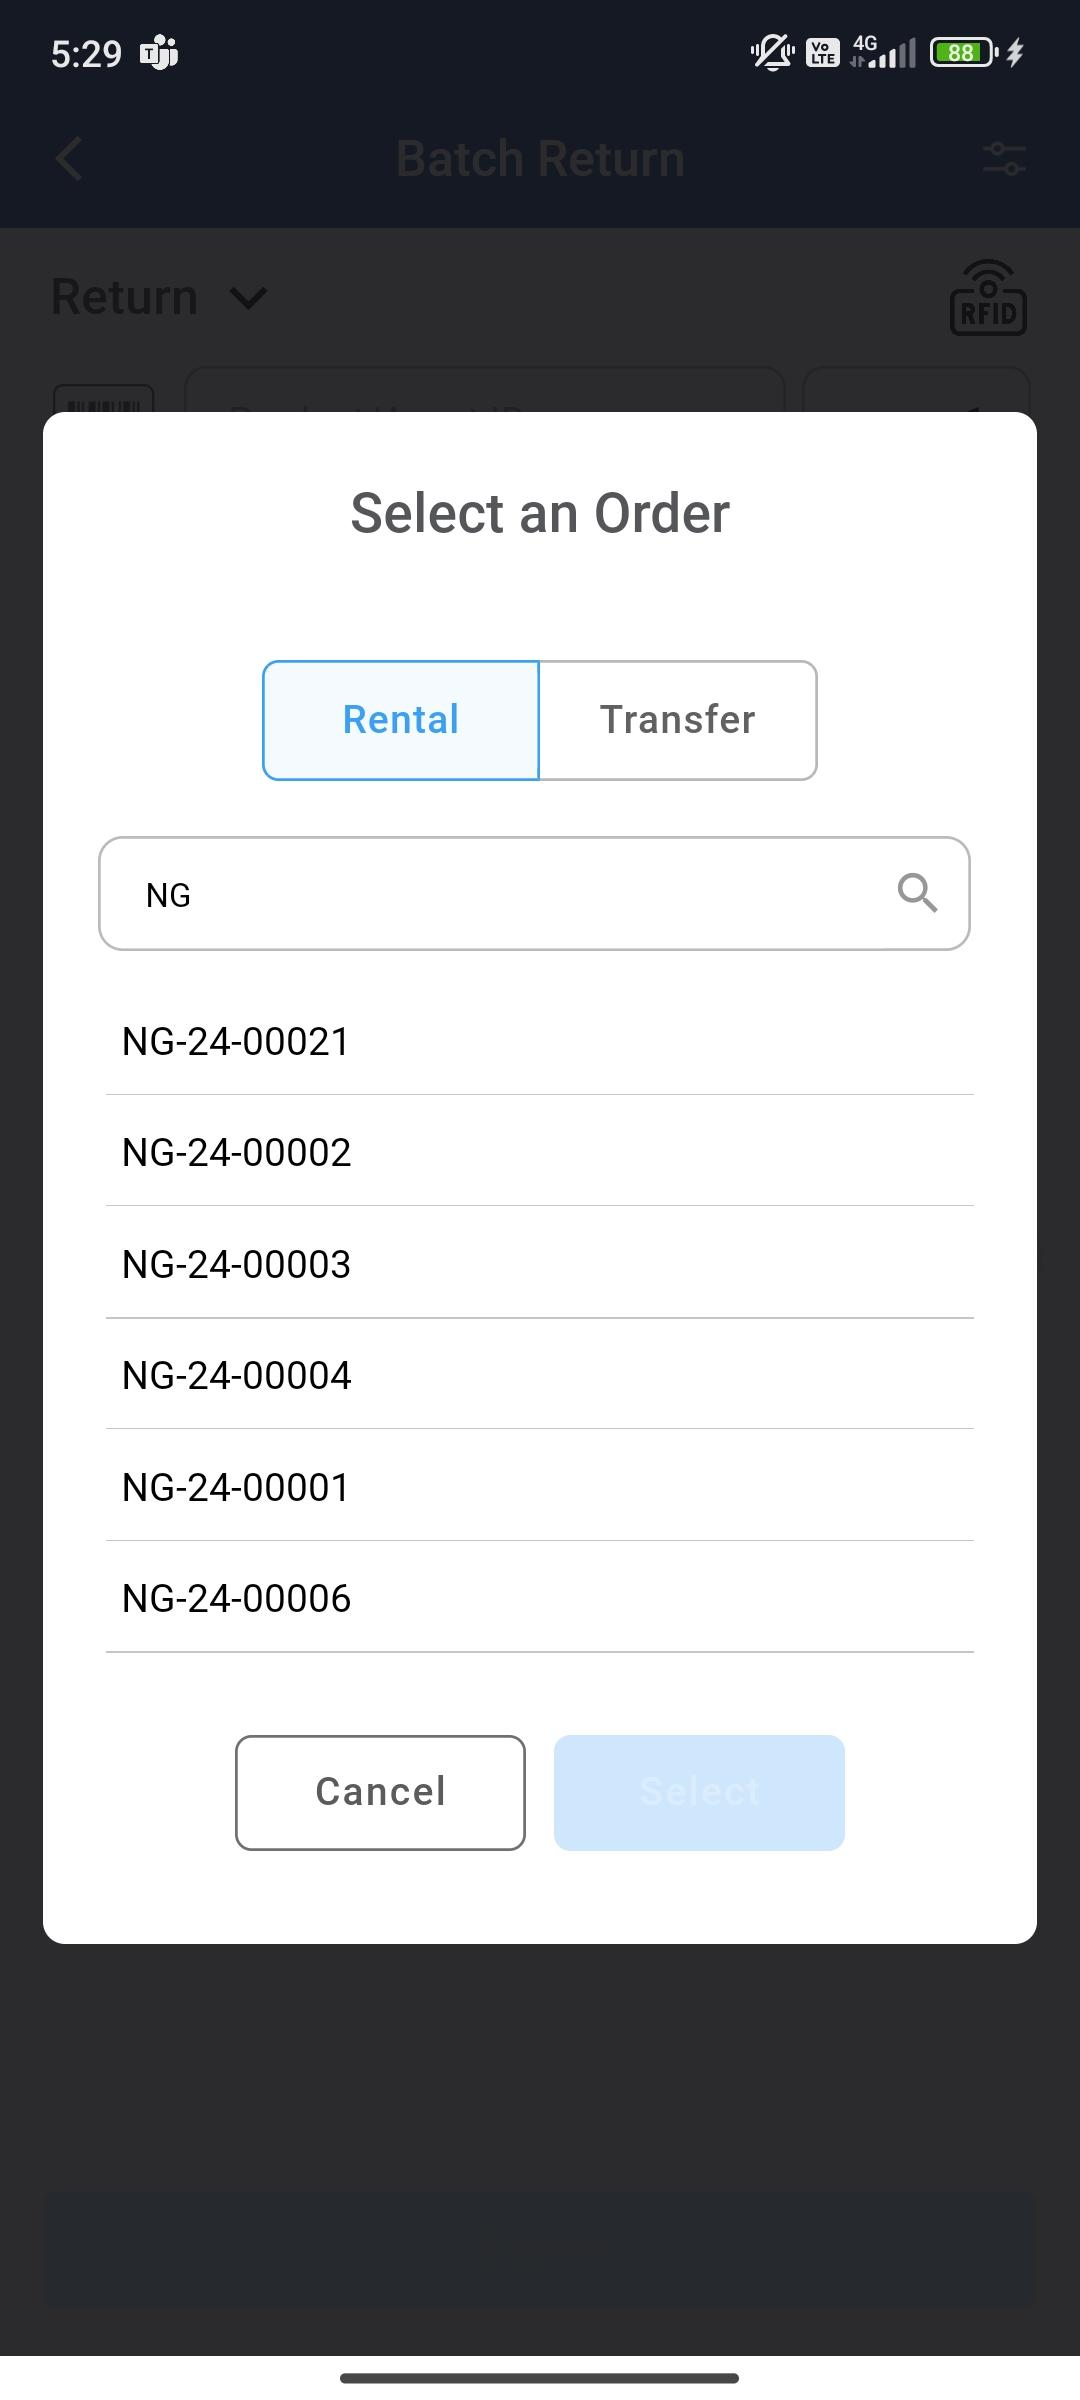Switch to the Transfer order type
Image resolution: width=1080 pixels, height=2400 pixels.
point(678,720)
